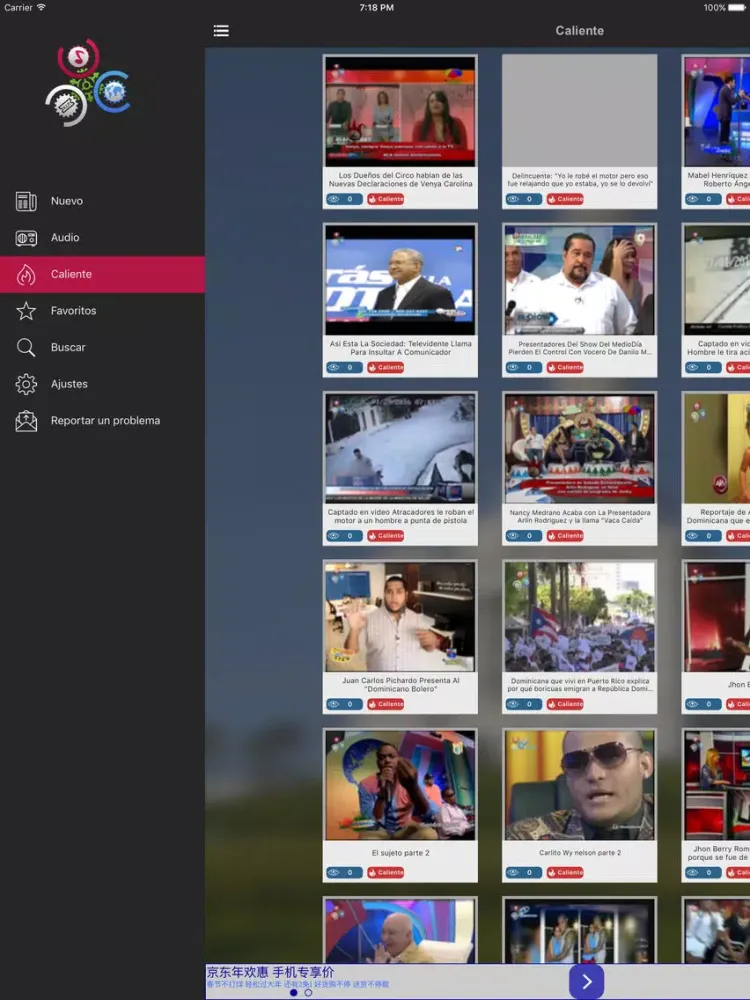Open Captado en video Atracadores thumbnail
The width and height of the screenshot is (750, 1000).
[401, 448]
